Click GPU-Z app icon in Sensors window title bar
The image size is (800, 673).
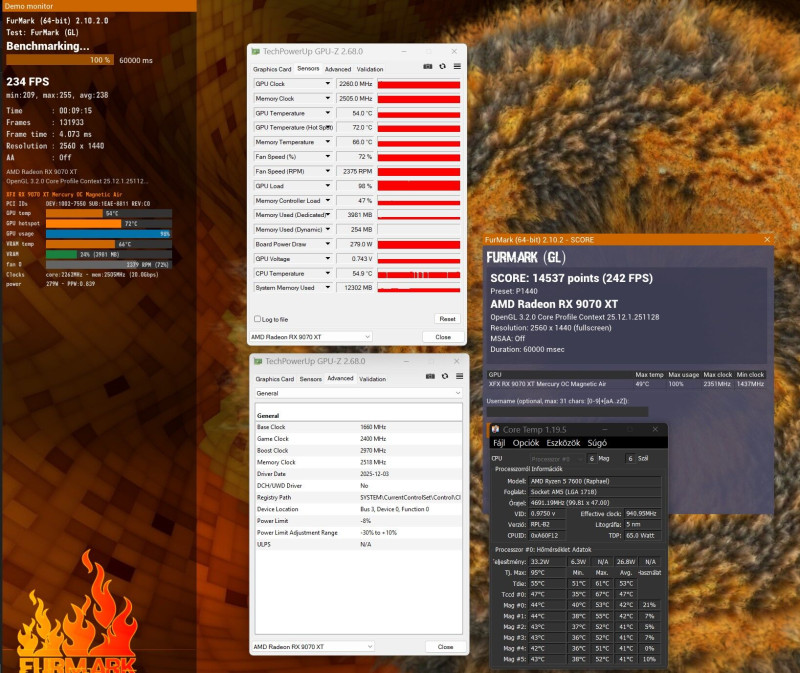[x=256, y=52]
